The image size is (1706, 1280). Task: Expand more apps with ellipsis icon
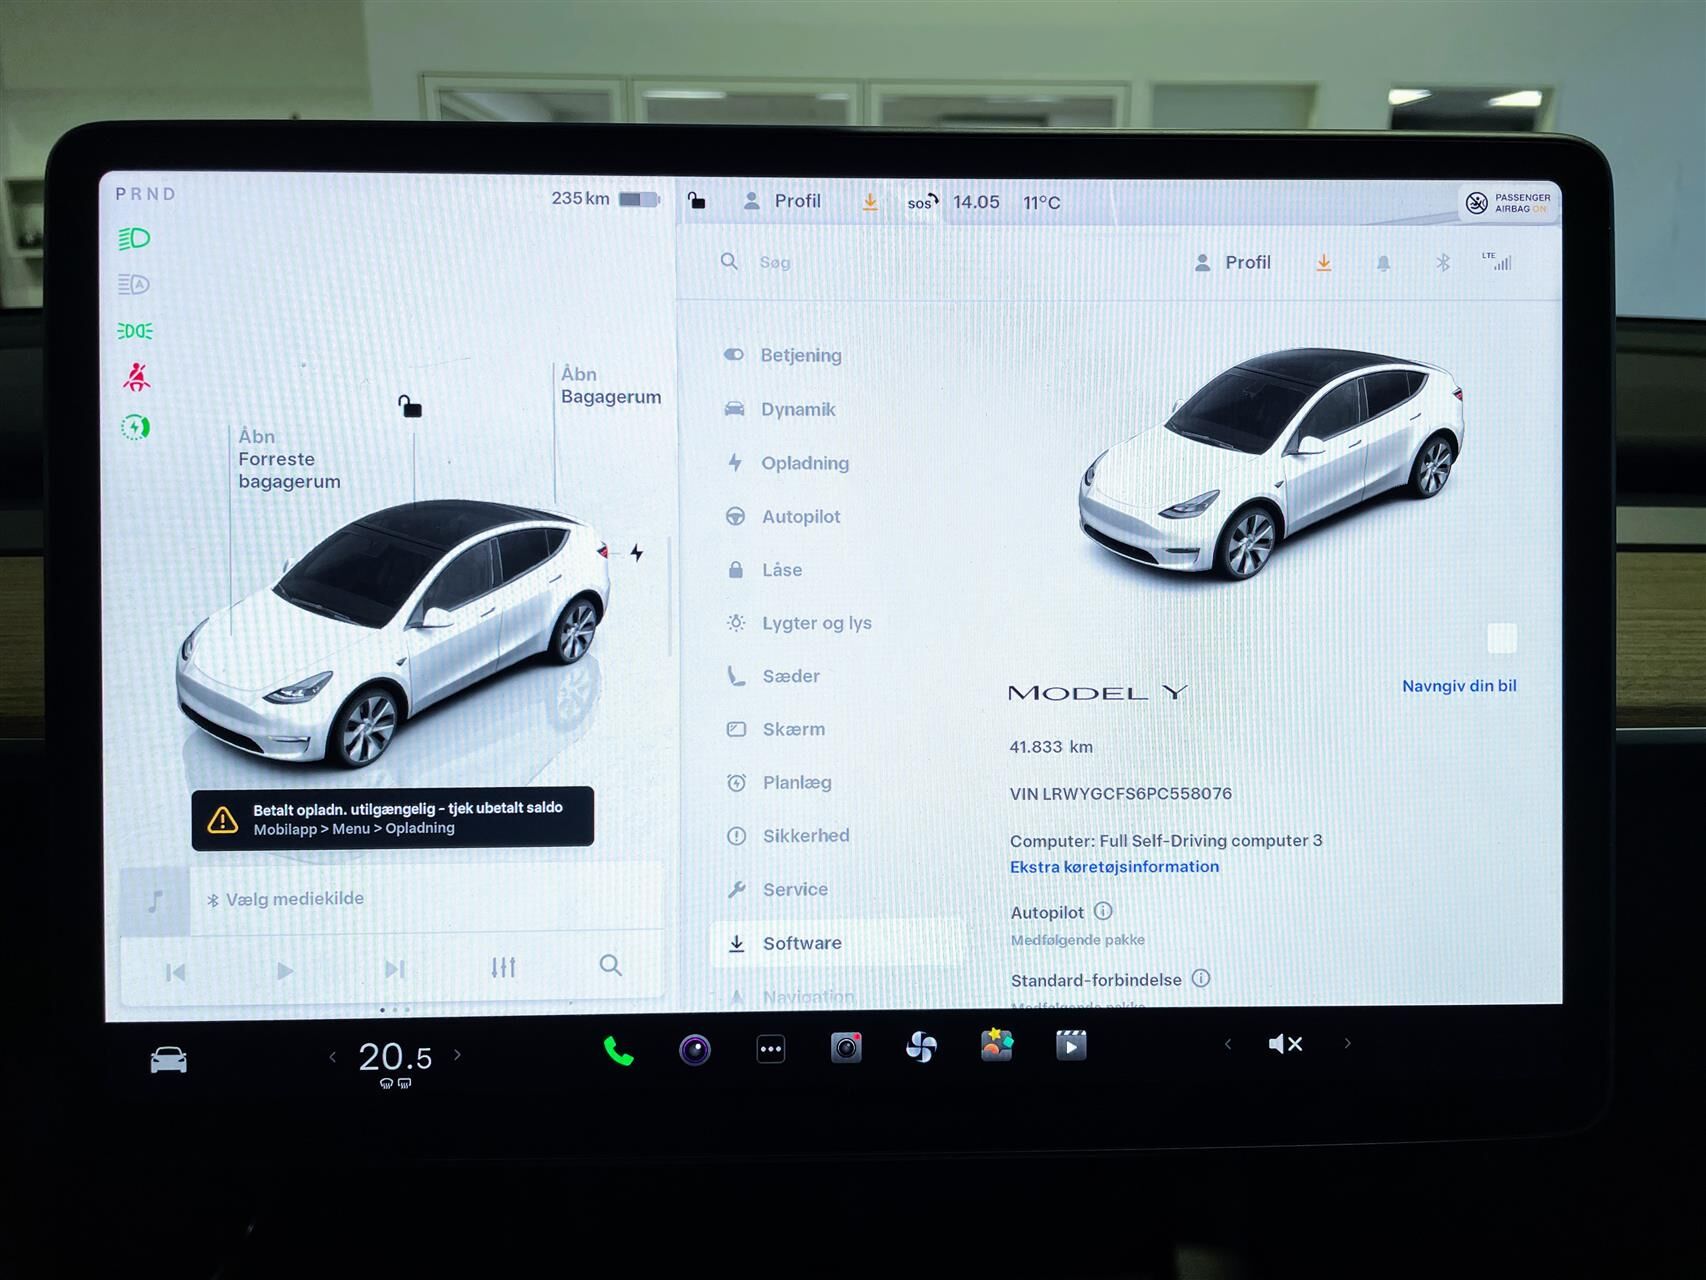coord(770,1047)
